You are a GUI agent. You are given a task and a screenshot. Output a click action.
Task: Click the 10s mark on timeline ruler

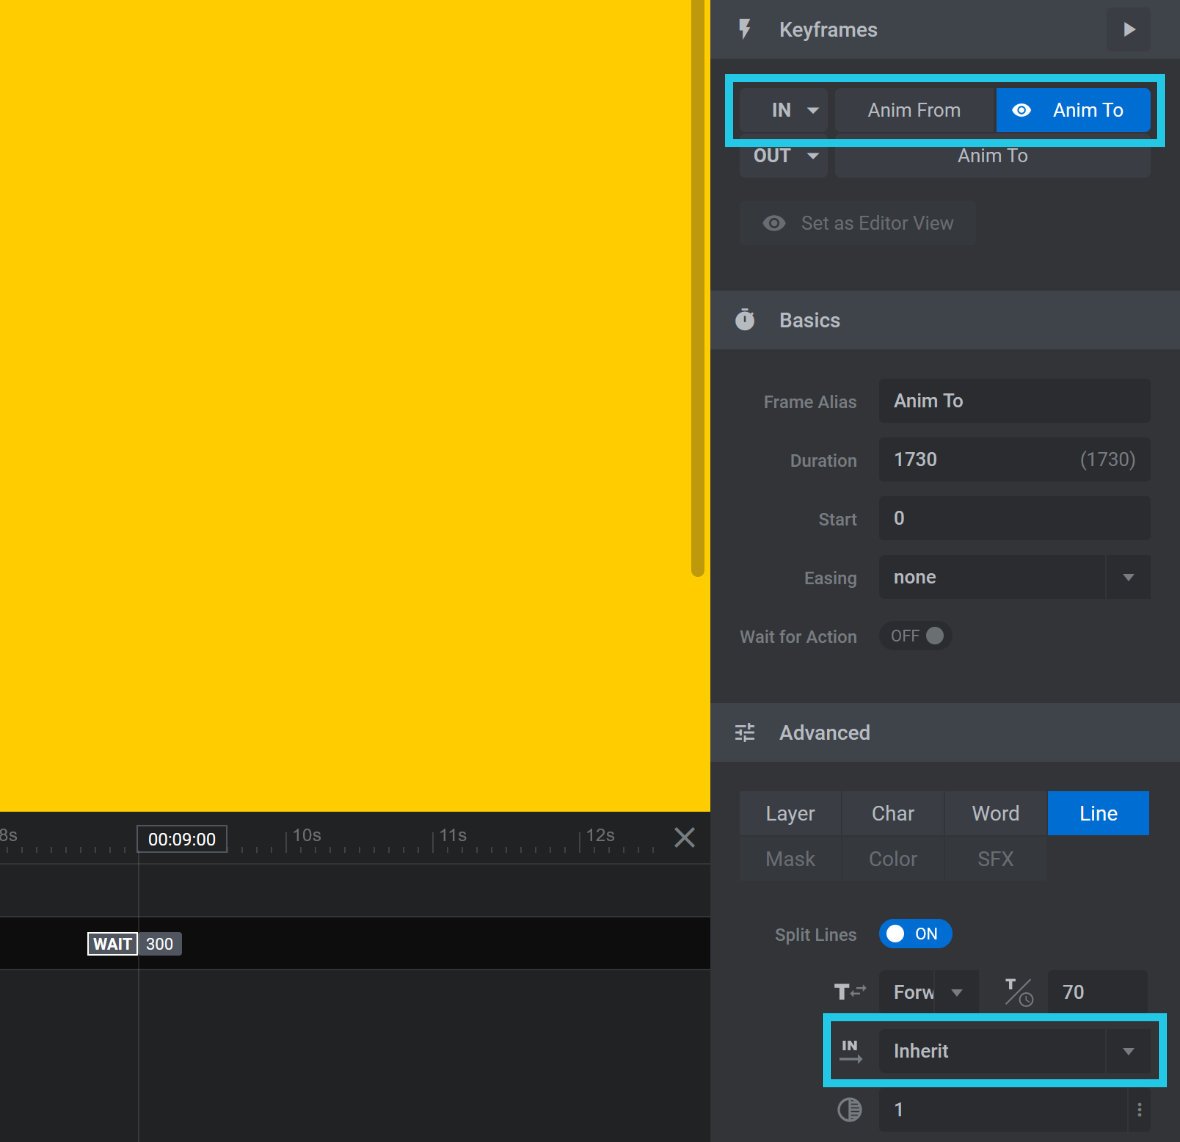pos(306,835)
